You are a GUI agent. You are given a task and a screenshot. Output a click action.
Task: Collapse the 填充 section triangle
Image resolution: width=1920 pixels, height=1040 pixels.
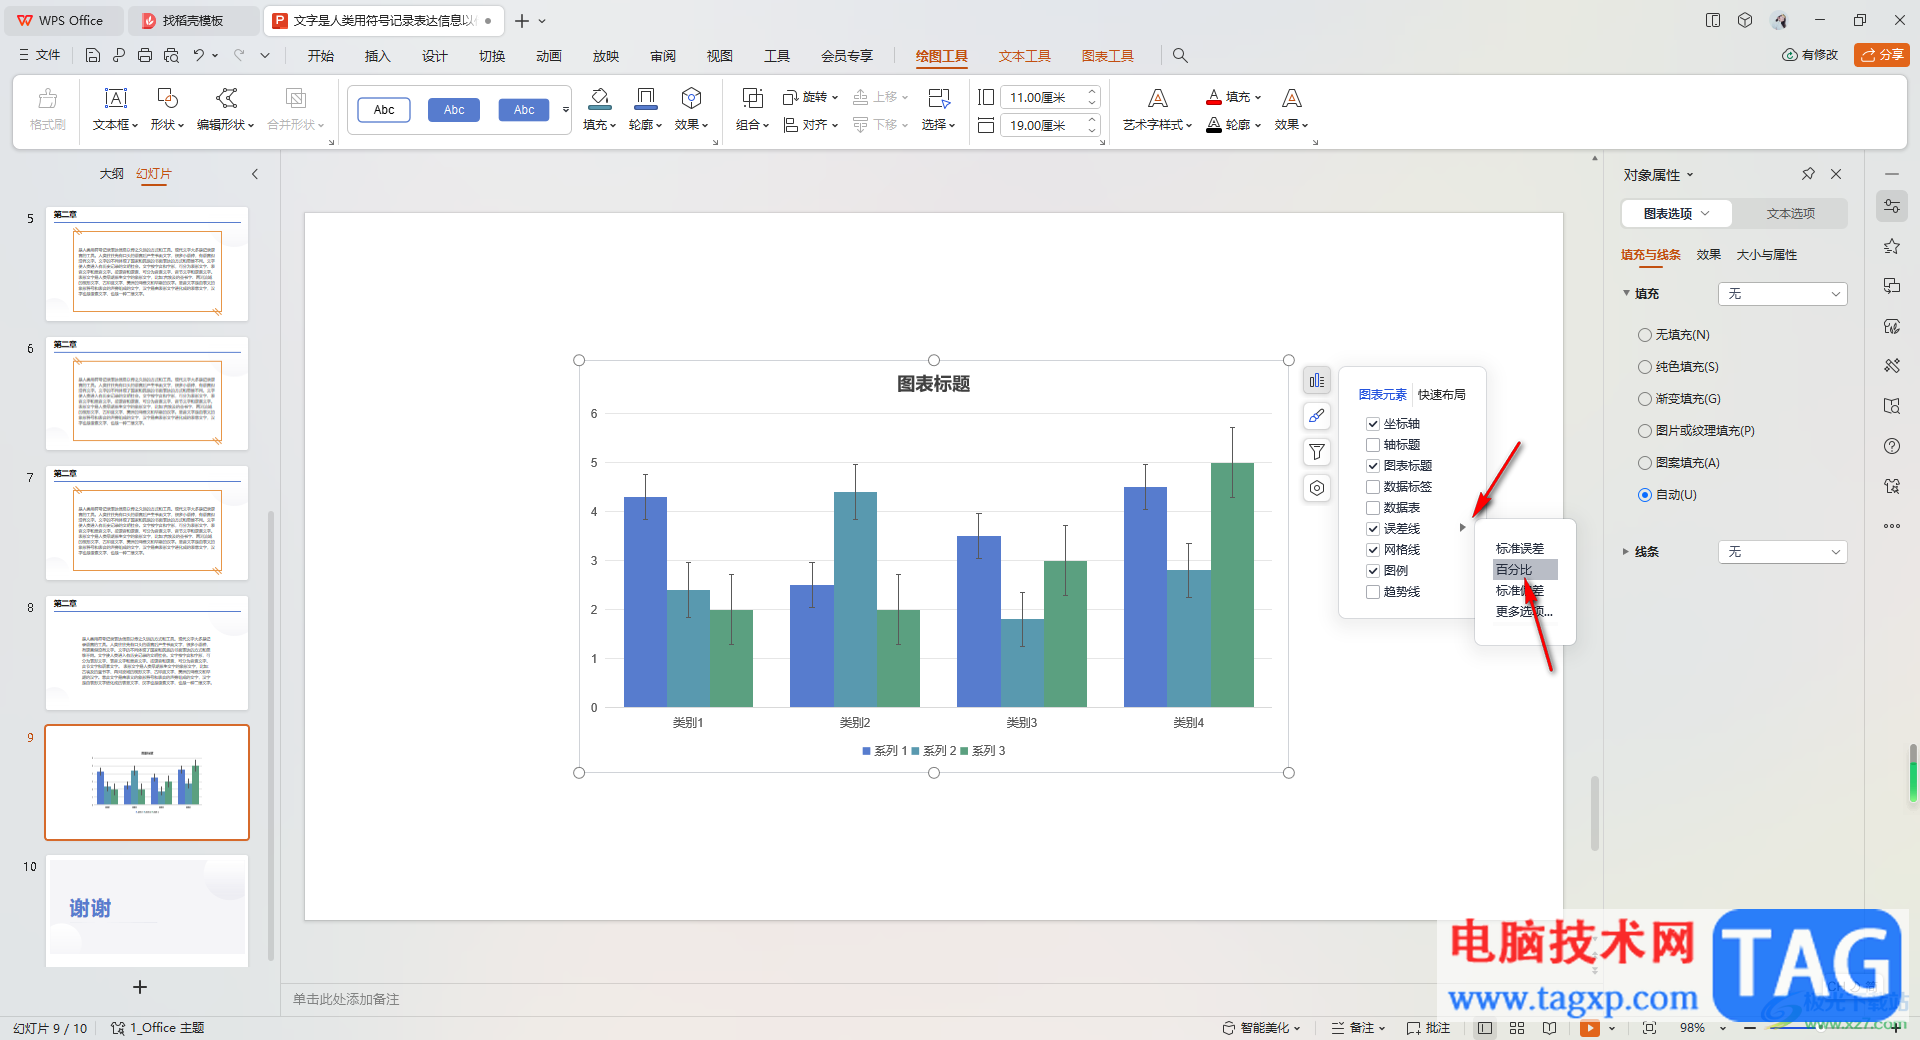tap(1625, 294)
